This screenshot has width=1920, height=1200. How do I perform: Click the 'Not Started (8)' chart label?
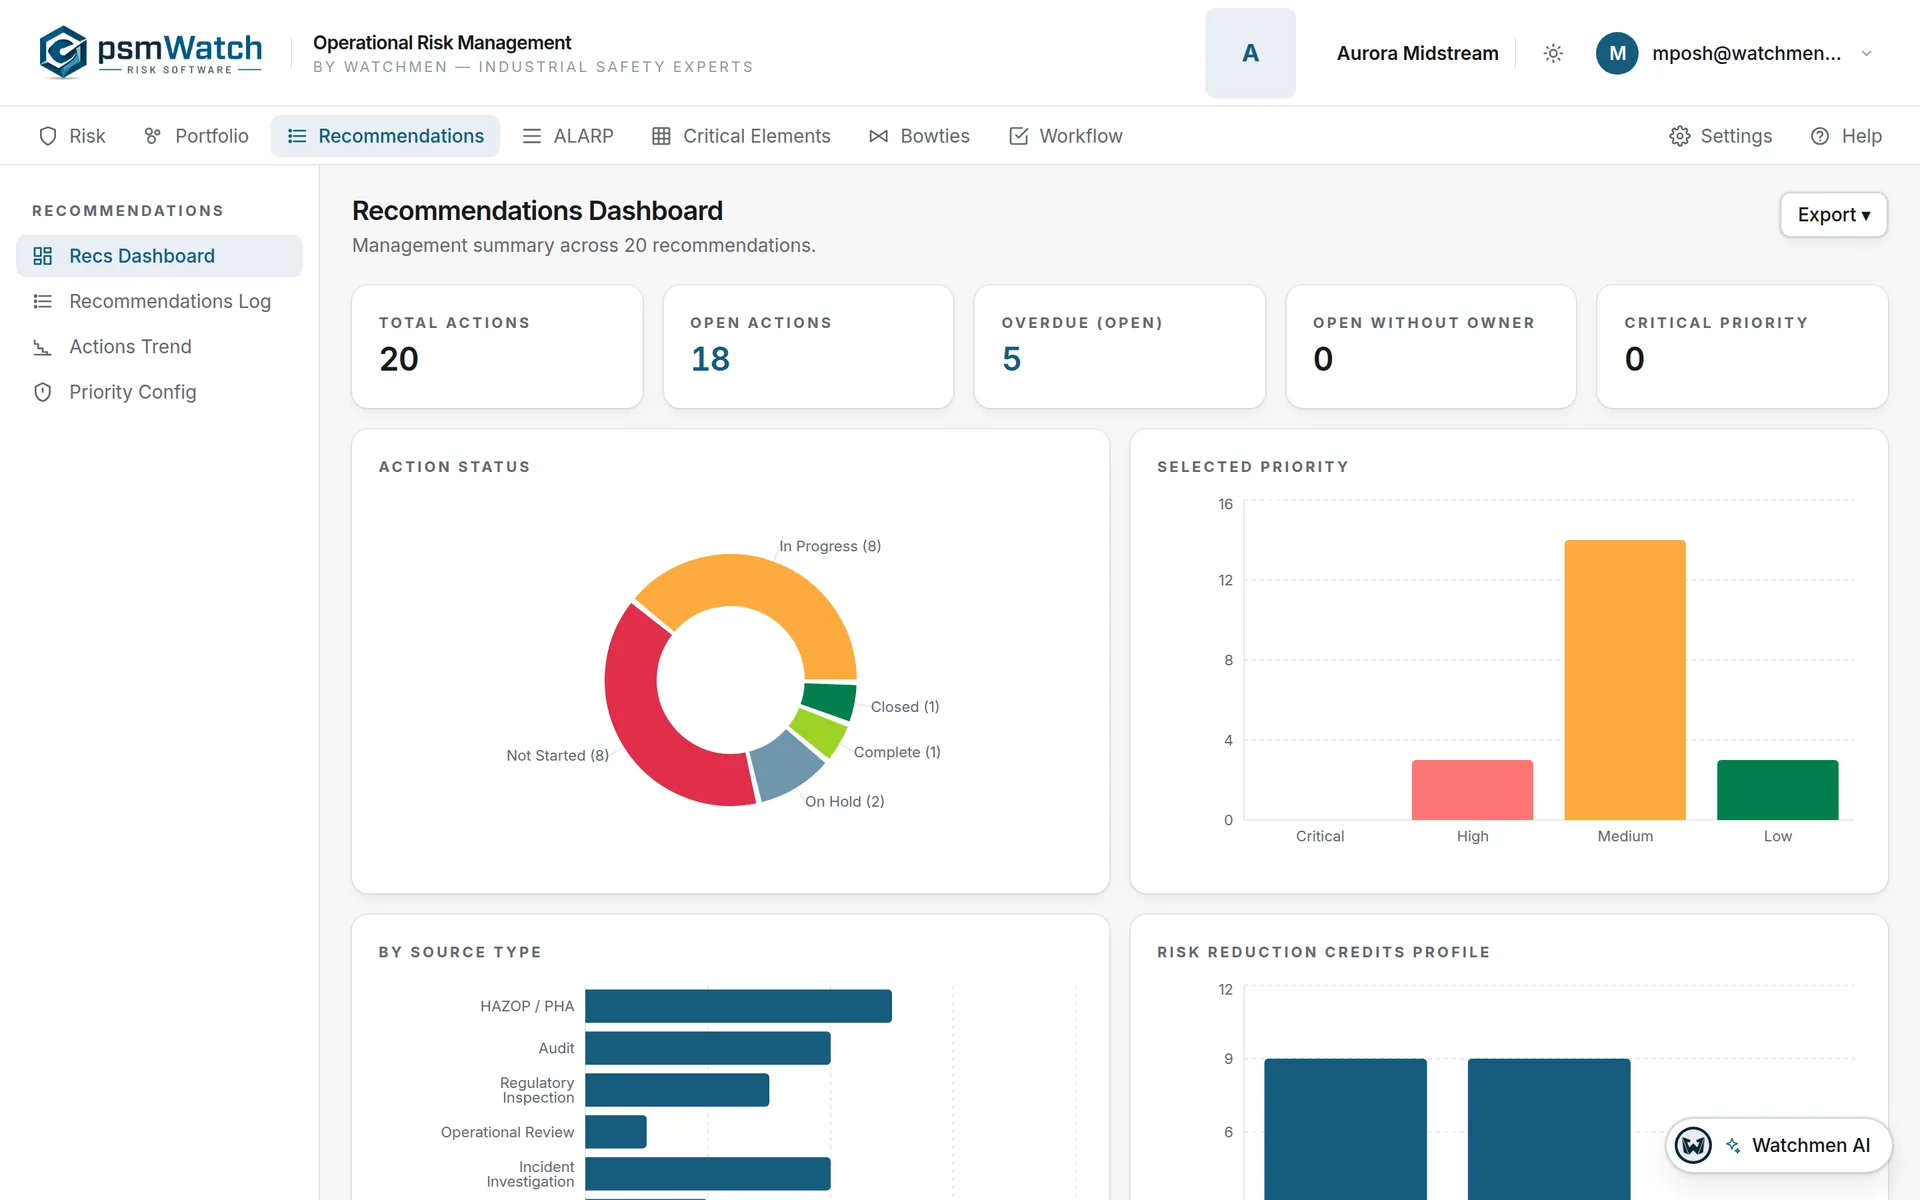pos(557,755)
